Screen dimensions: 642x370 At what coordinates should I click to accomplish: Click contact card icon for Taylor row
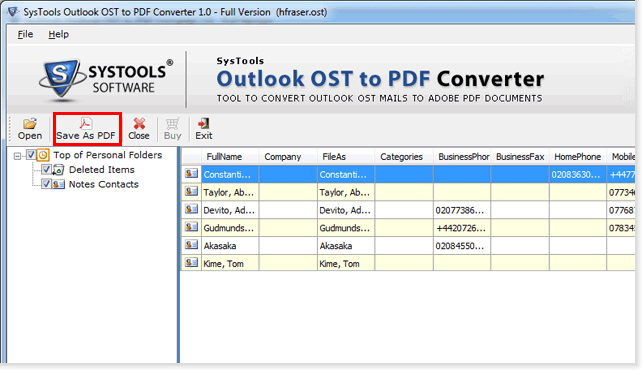point(191,192)
